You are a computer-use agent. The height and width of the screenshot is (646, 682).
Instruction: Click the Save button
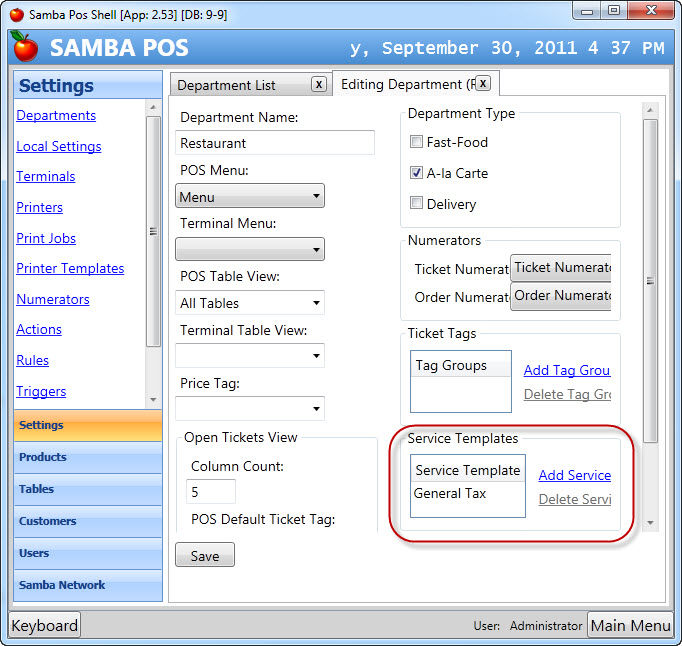pos(205,555)
